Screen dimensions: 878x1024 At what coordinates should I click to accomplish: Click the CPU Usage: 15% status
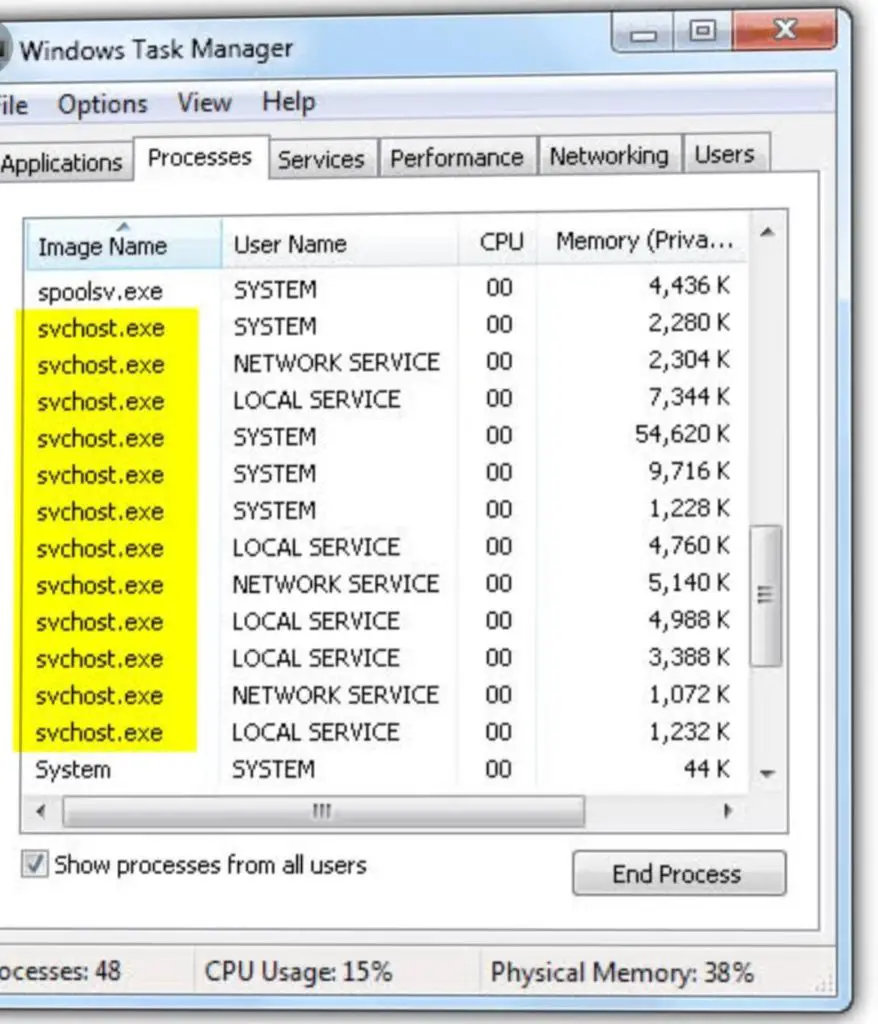click(298, 971)
